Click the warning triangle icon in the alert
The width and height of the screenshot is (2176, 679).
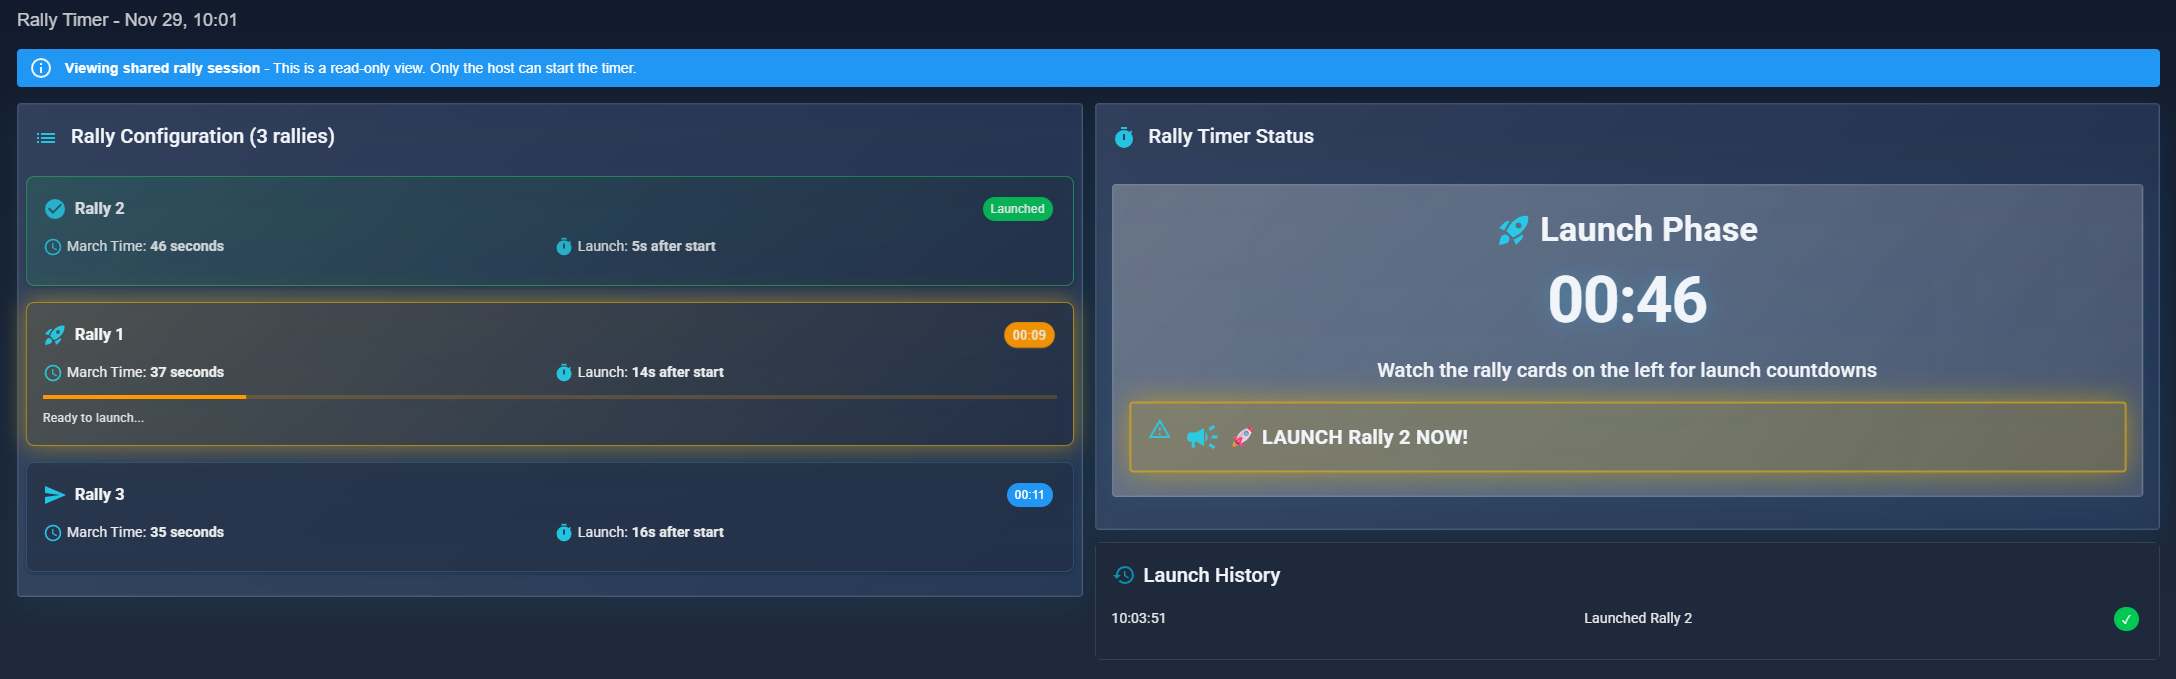1160,430
